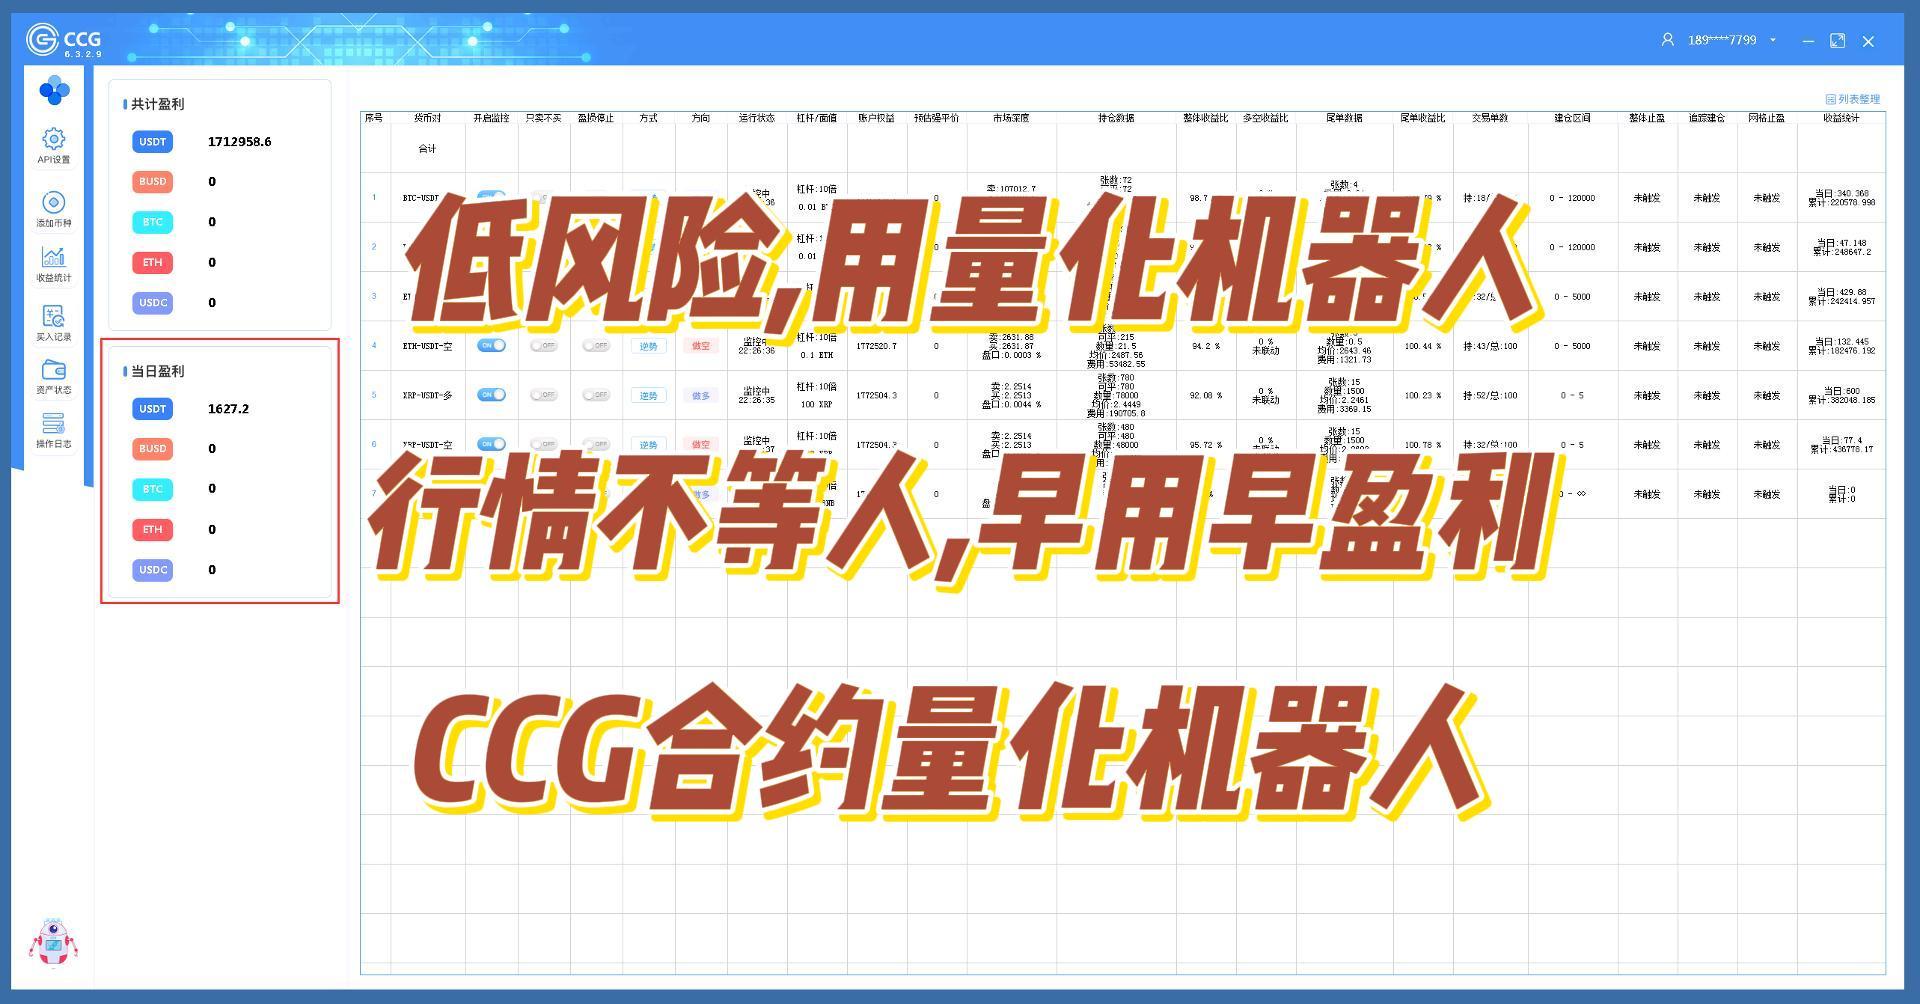
Task: Click the 92.08 % cell
Action: (x=1206, y=395)
